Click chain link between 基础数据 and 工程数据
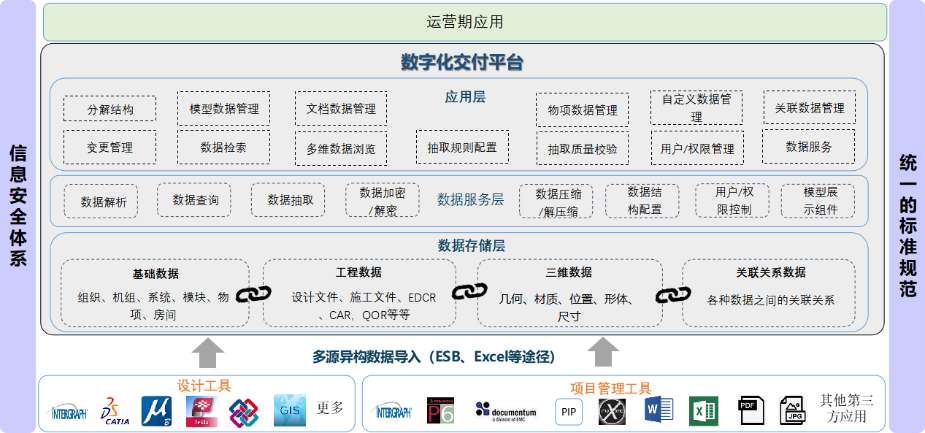Screen dimensions: 925x433 (x=253, y=293)
